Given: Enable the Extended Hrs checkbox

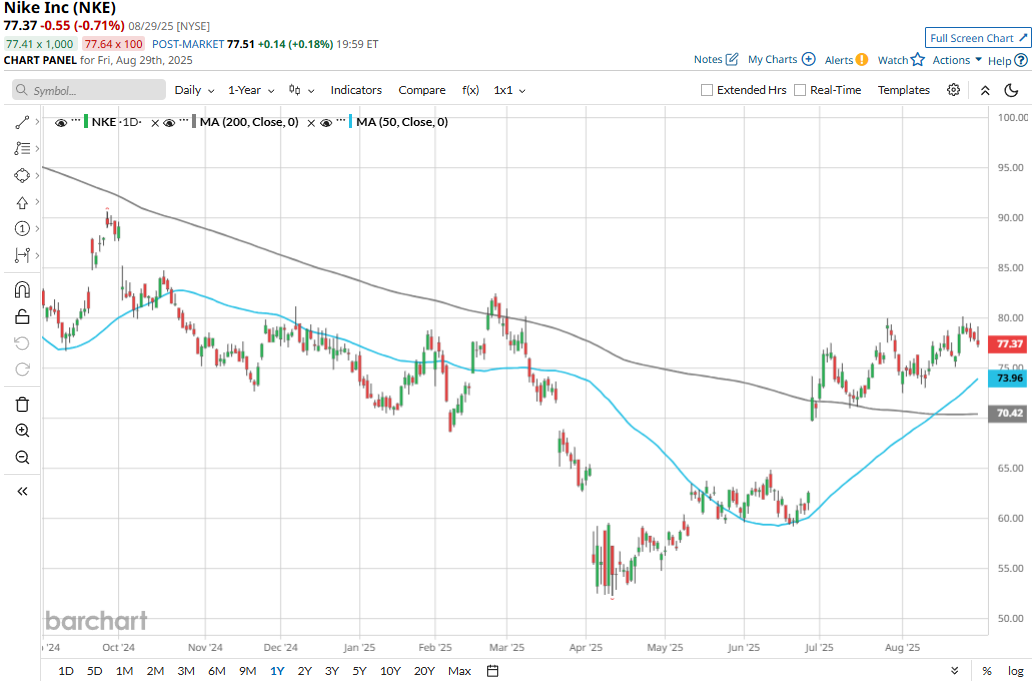Looking at the screenshot, I should point(707,90).
